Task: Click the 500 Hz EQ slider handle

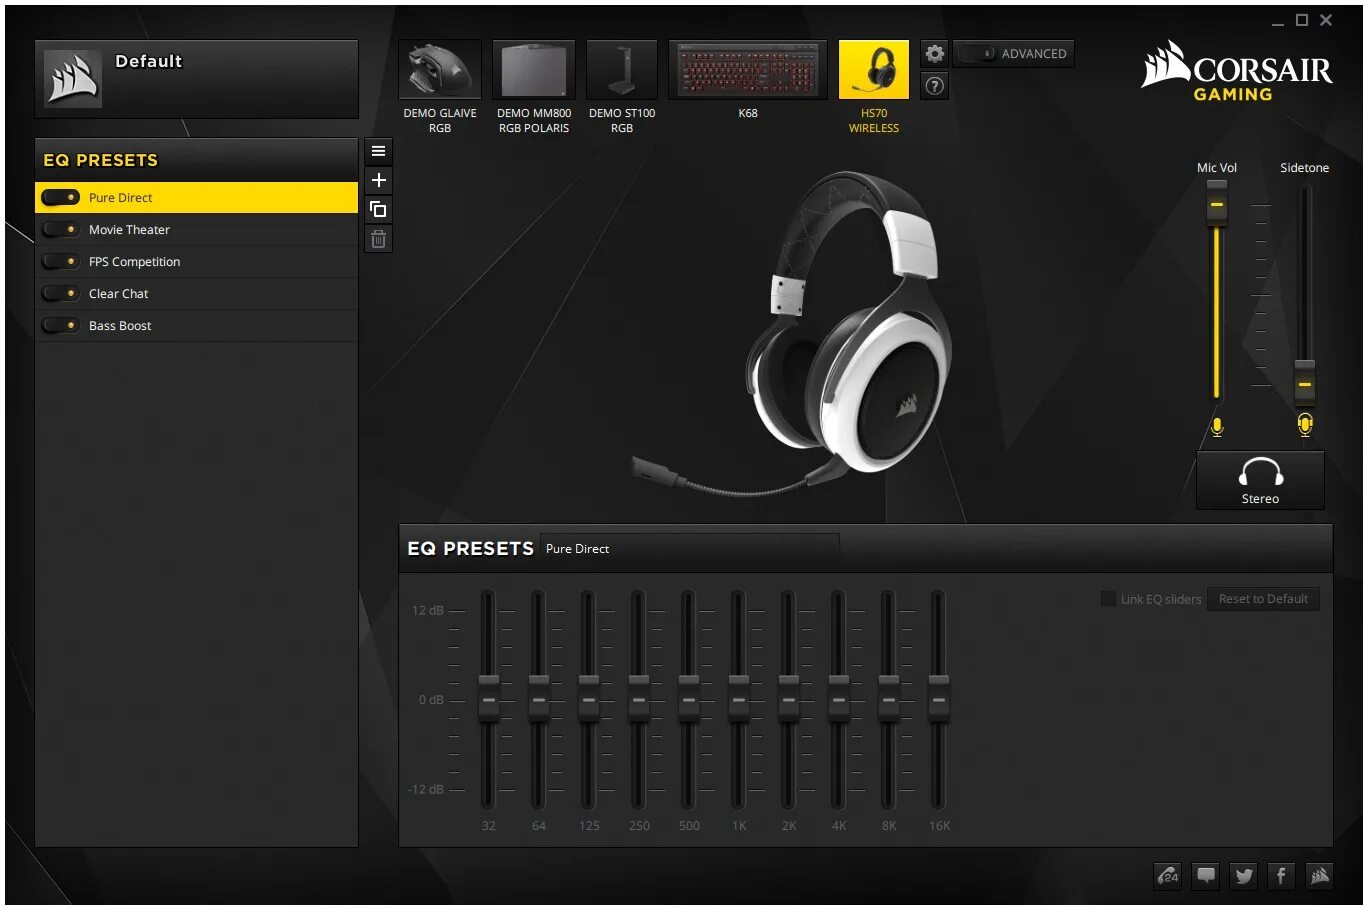Action: coord(689,699)
